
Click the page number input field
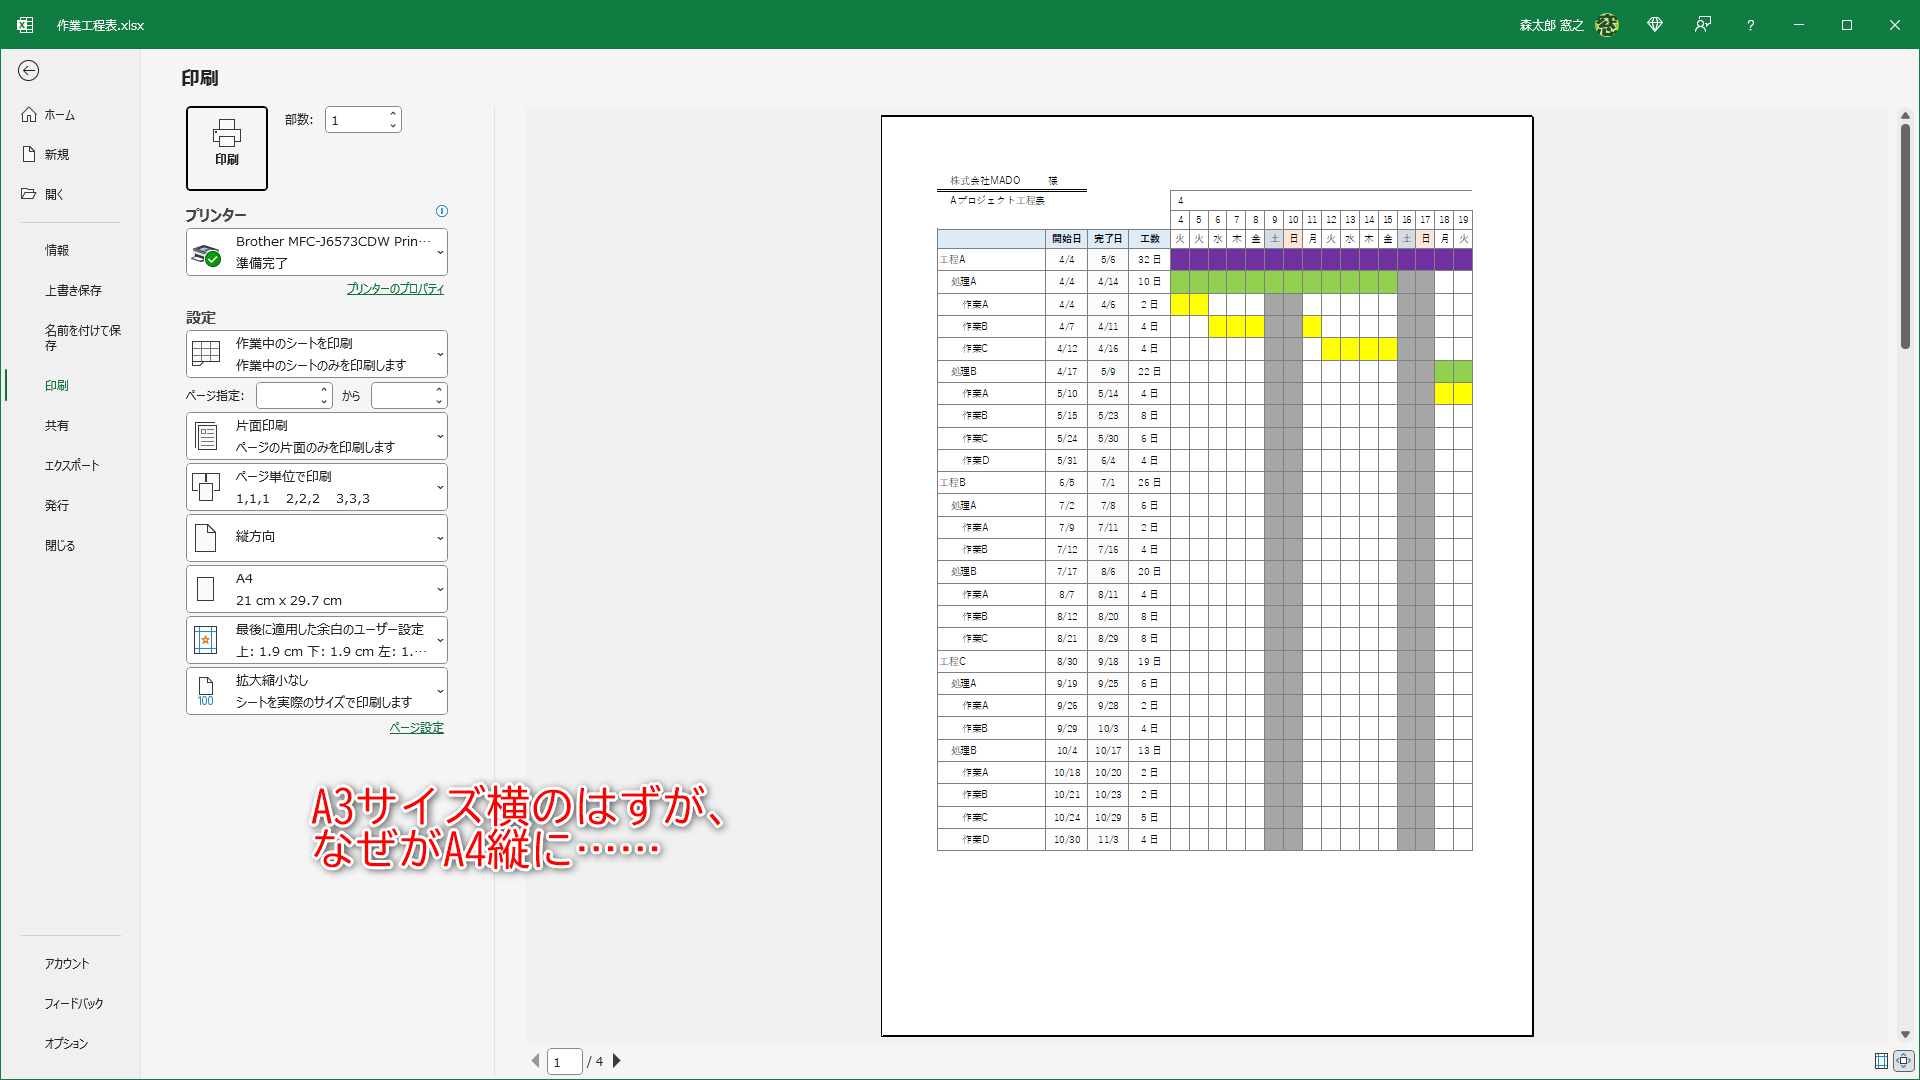[564, 1061]
